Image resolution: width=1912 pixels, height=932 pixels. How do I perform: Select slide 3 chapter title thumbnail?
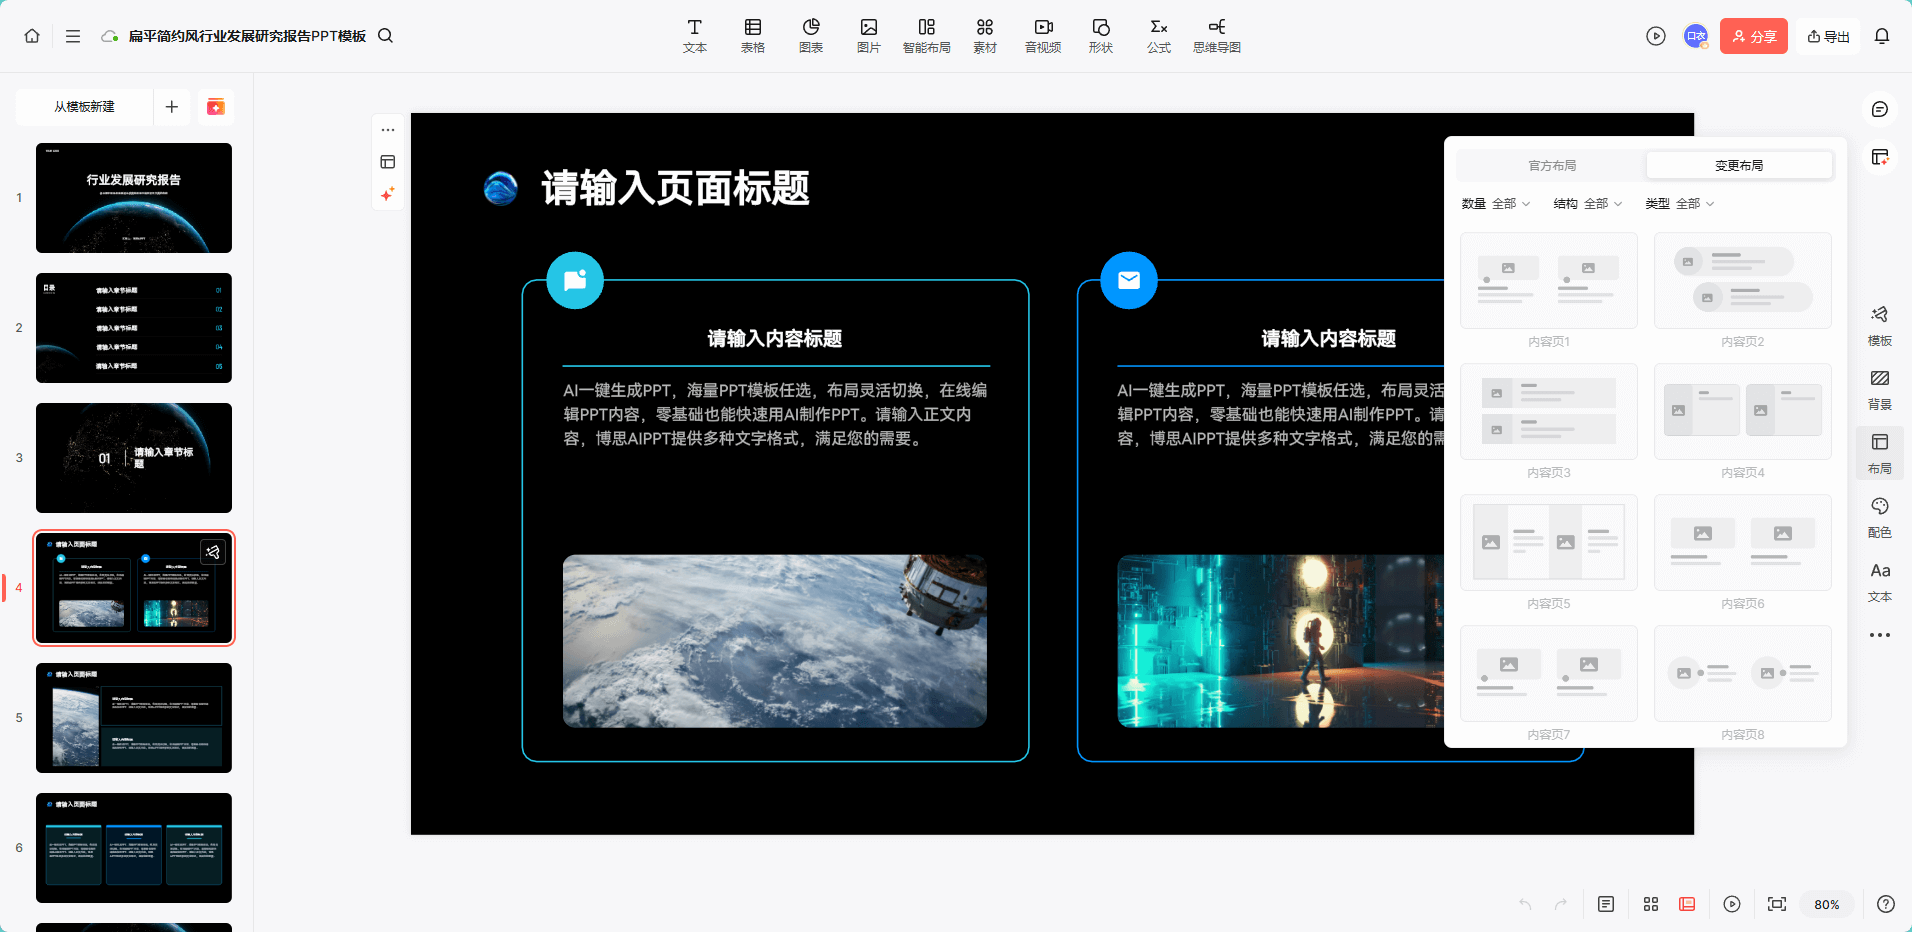click(x=134, y=458)
